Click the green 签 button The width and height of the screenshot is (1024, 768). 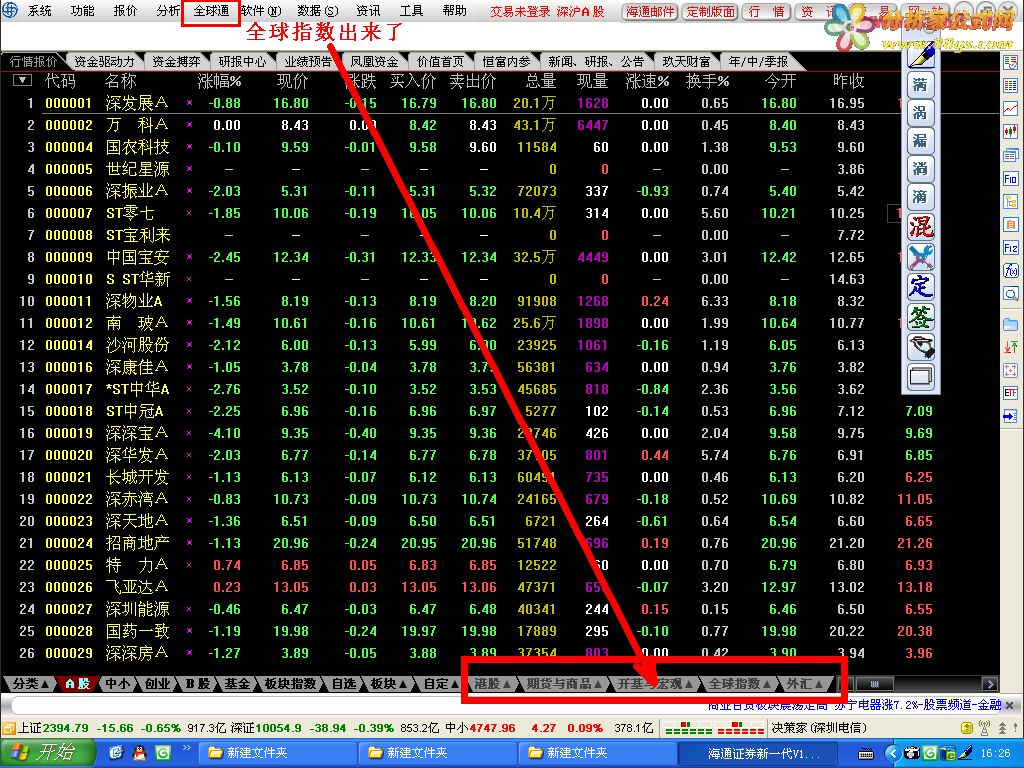point(921,317)
